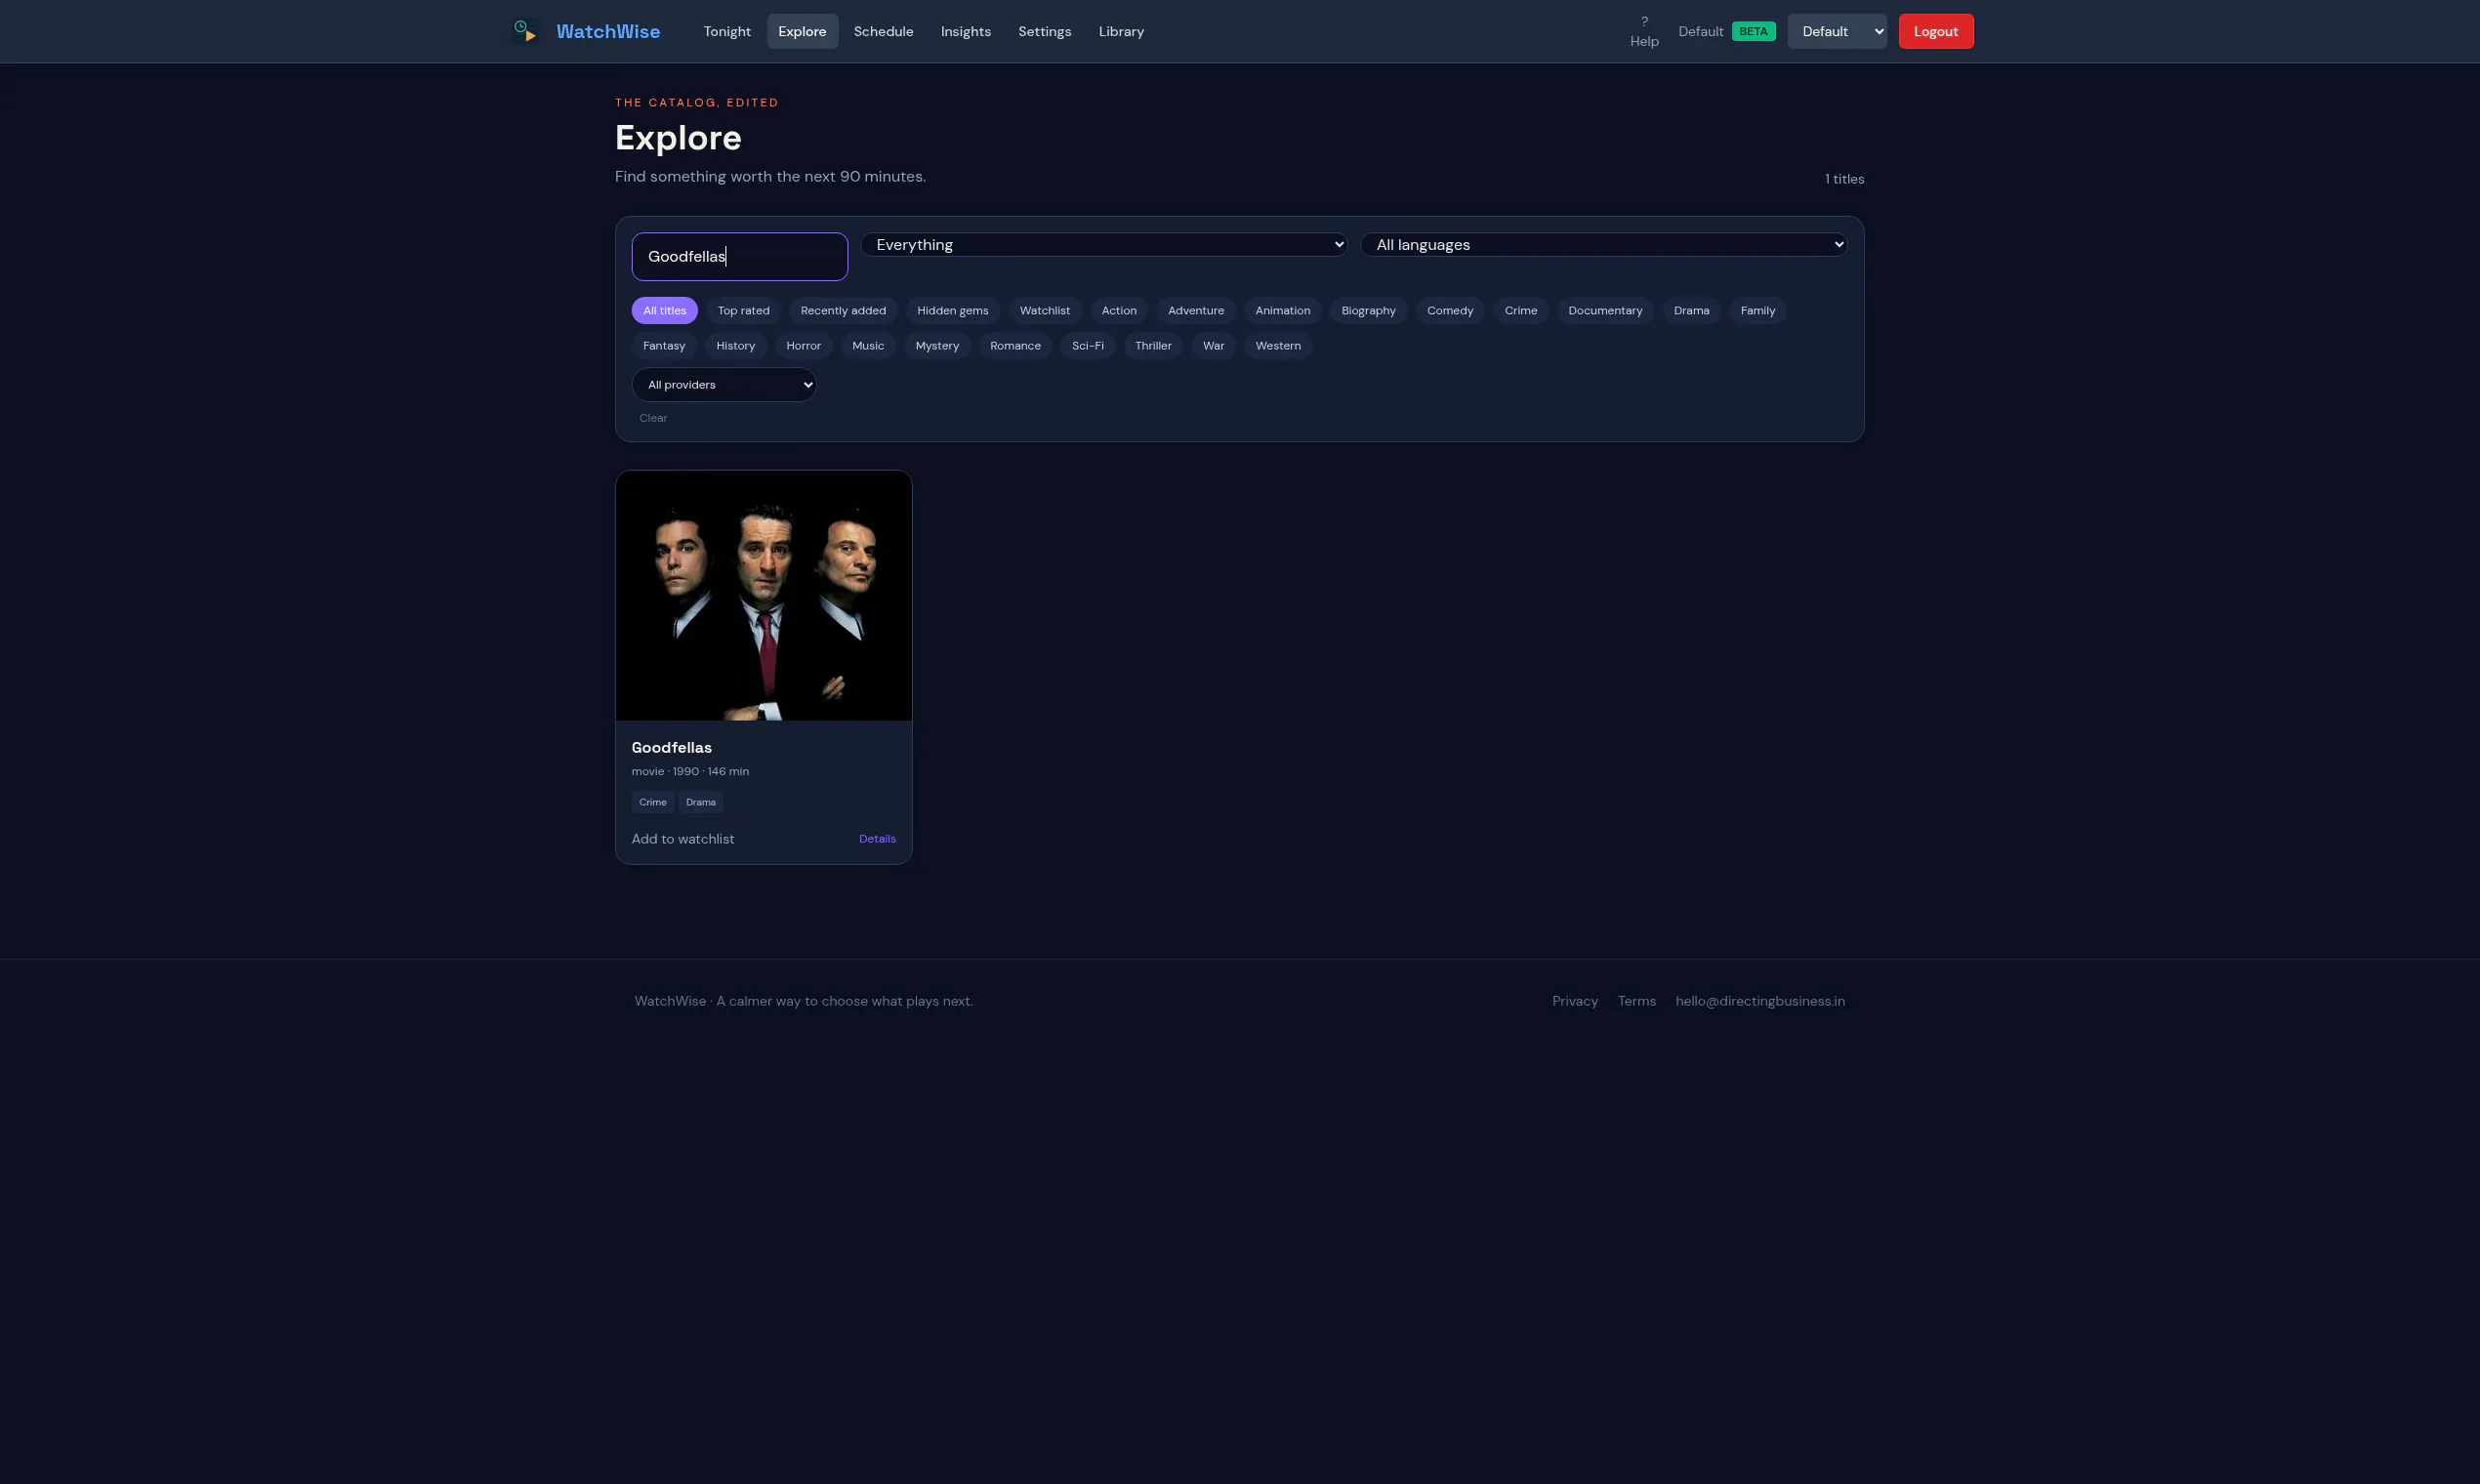Enable the War genre chip
This screenshot has height=1484, width=2480.
point(1212,345)
